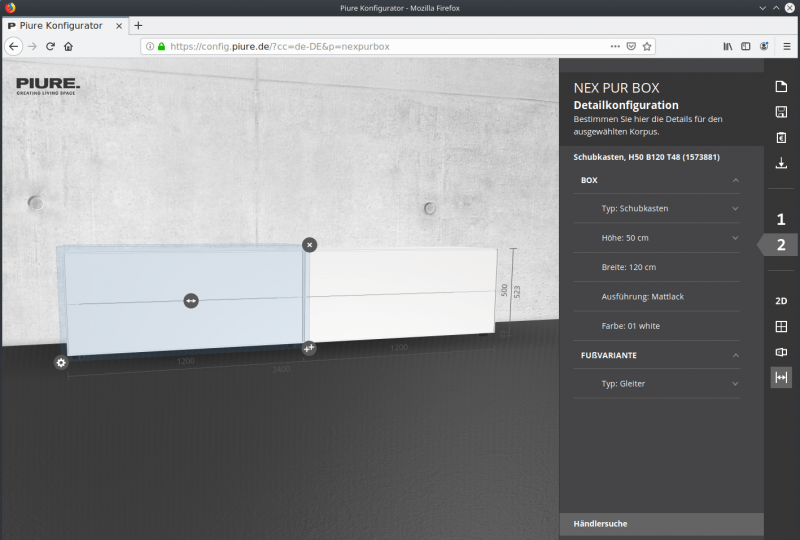
Task: Open the Typ: Gleiter dropdown
Action: point(656,383)
